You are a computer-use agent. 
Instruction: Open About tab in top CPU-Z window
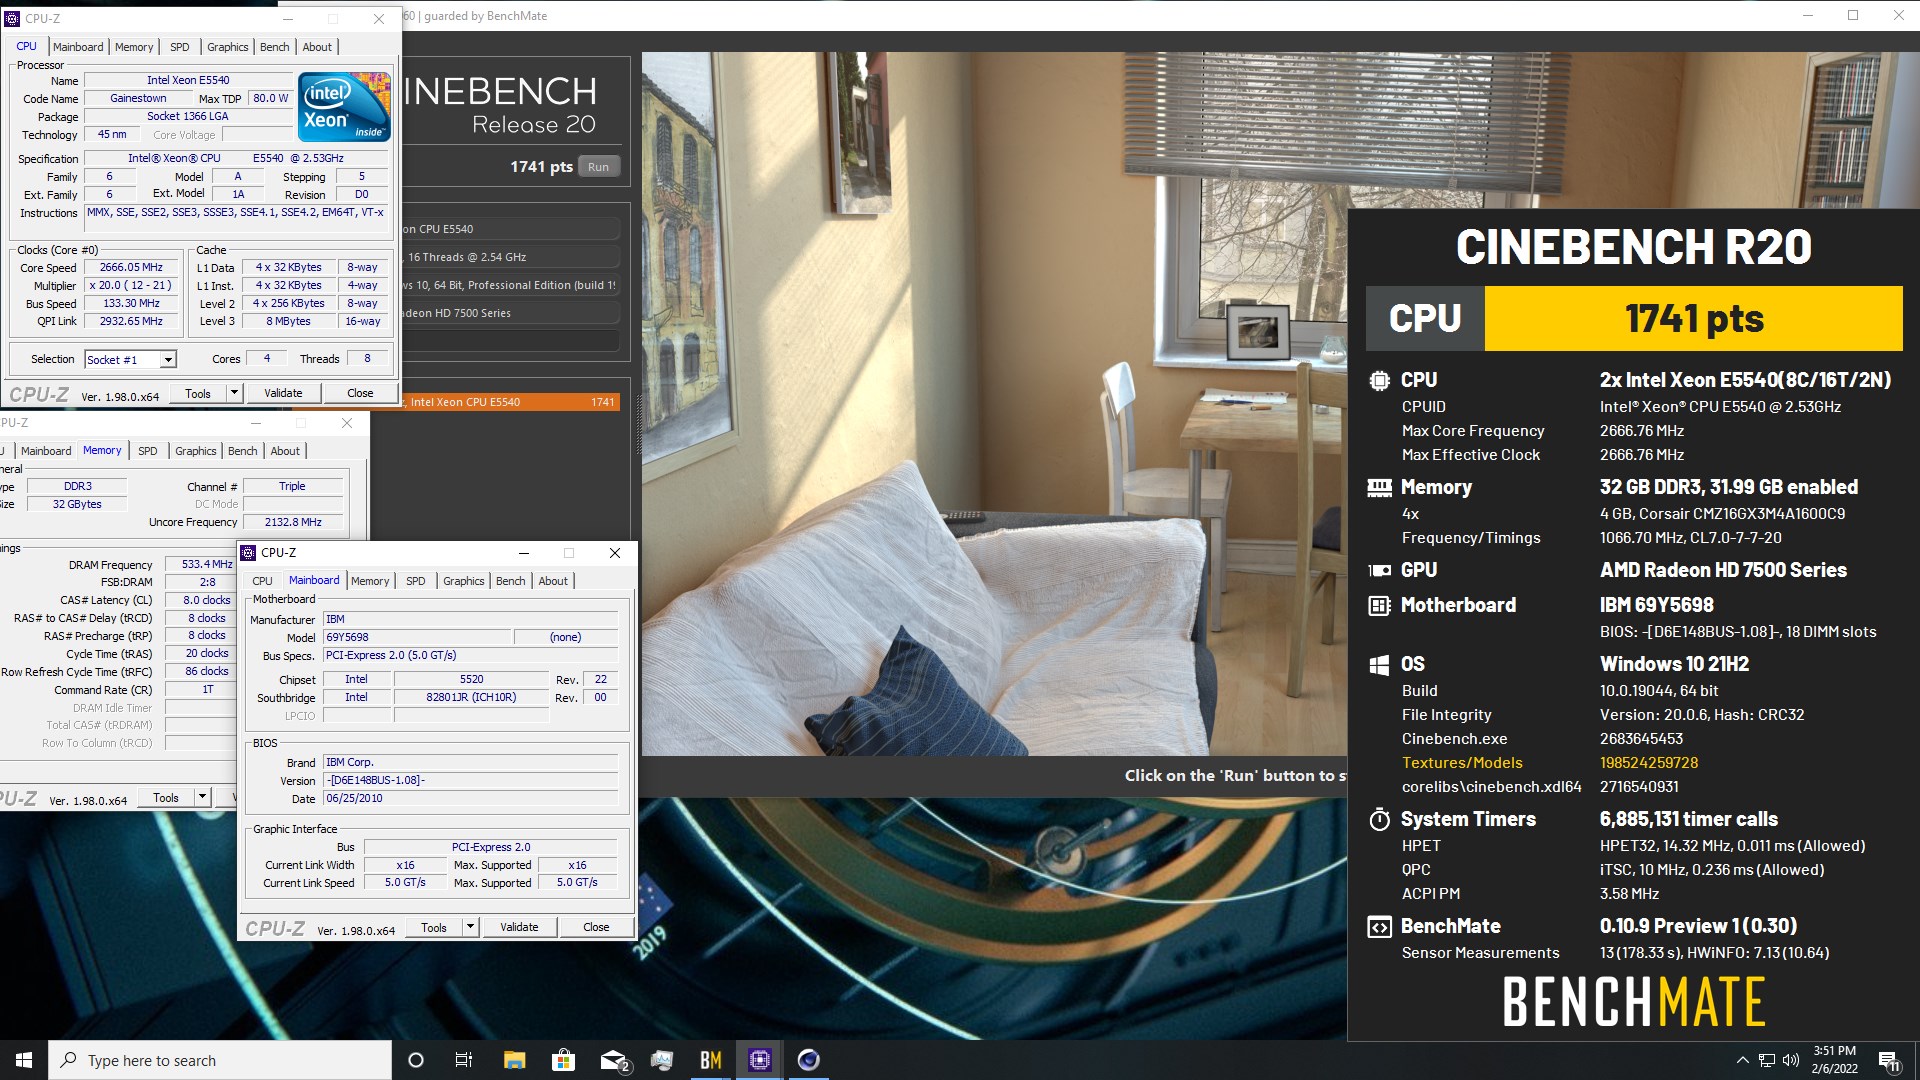coord(317,47)
